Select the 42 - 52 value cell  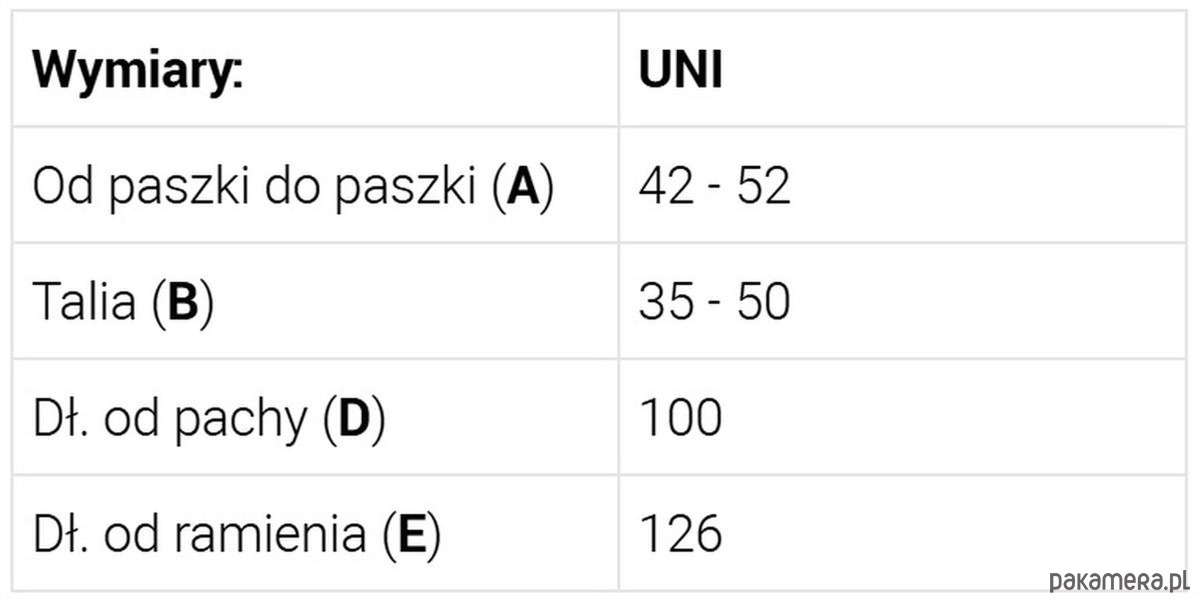pyautogui.click(x=902, y=185)
